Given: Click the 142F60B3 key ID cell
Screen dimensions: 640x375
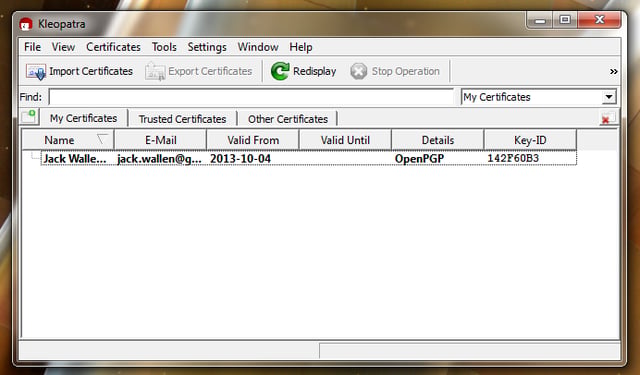Looking at the screenshot, I should coord(513,158).
